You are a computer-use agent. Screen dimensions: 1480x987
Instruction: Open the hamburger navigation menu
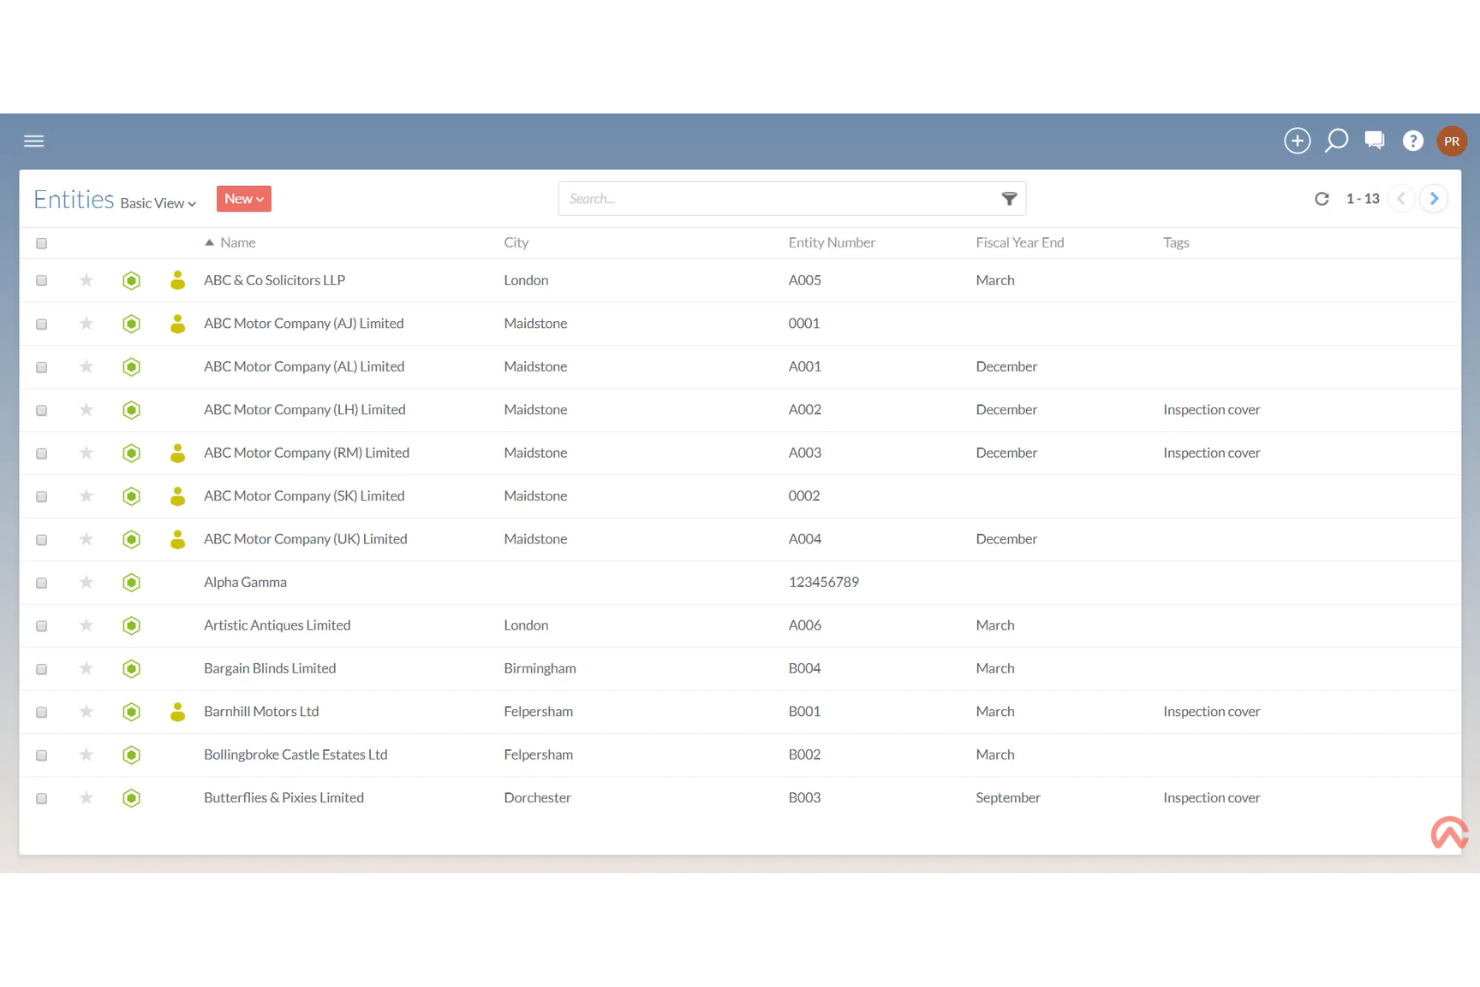click(x=33, y=140)
